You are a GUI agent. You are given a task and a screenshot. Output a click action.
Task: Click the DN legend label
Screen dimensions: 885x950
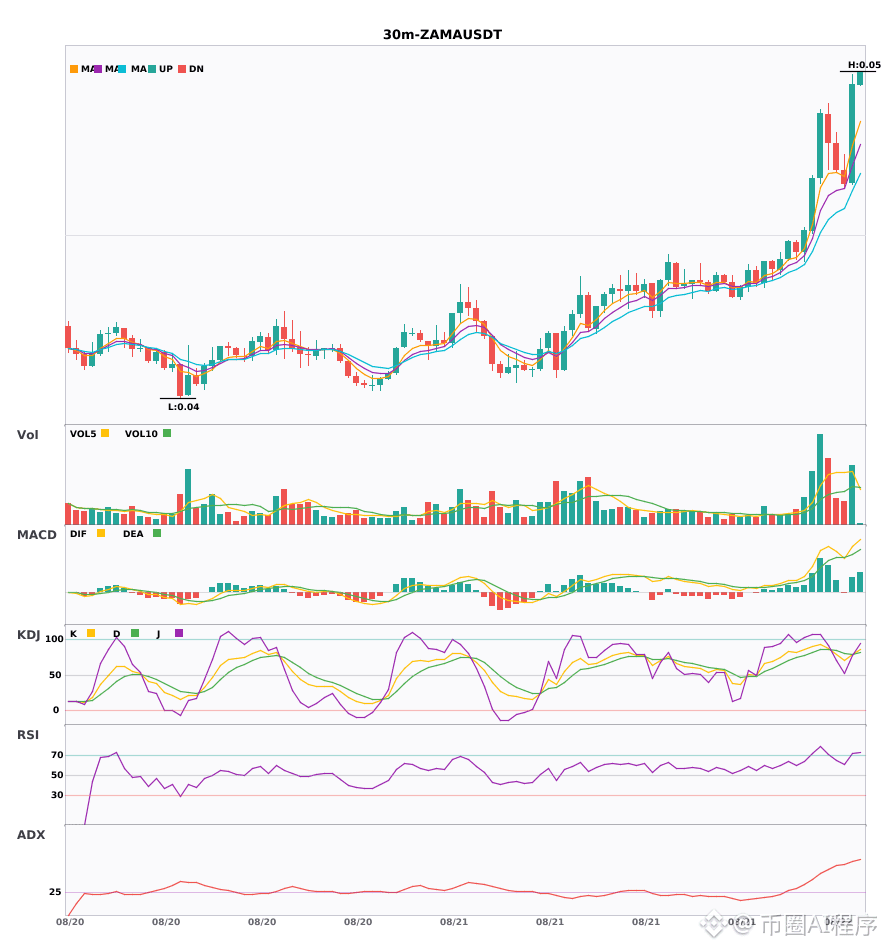tap(196, 69)
